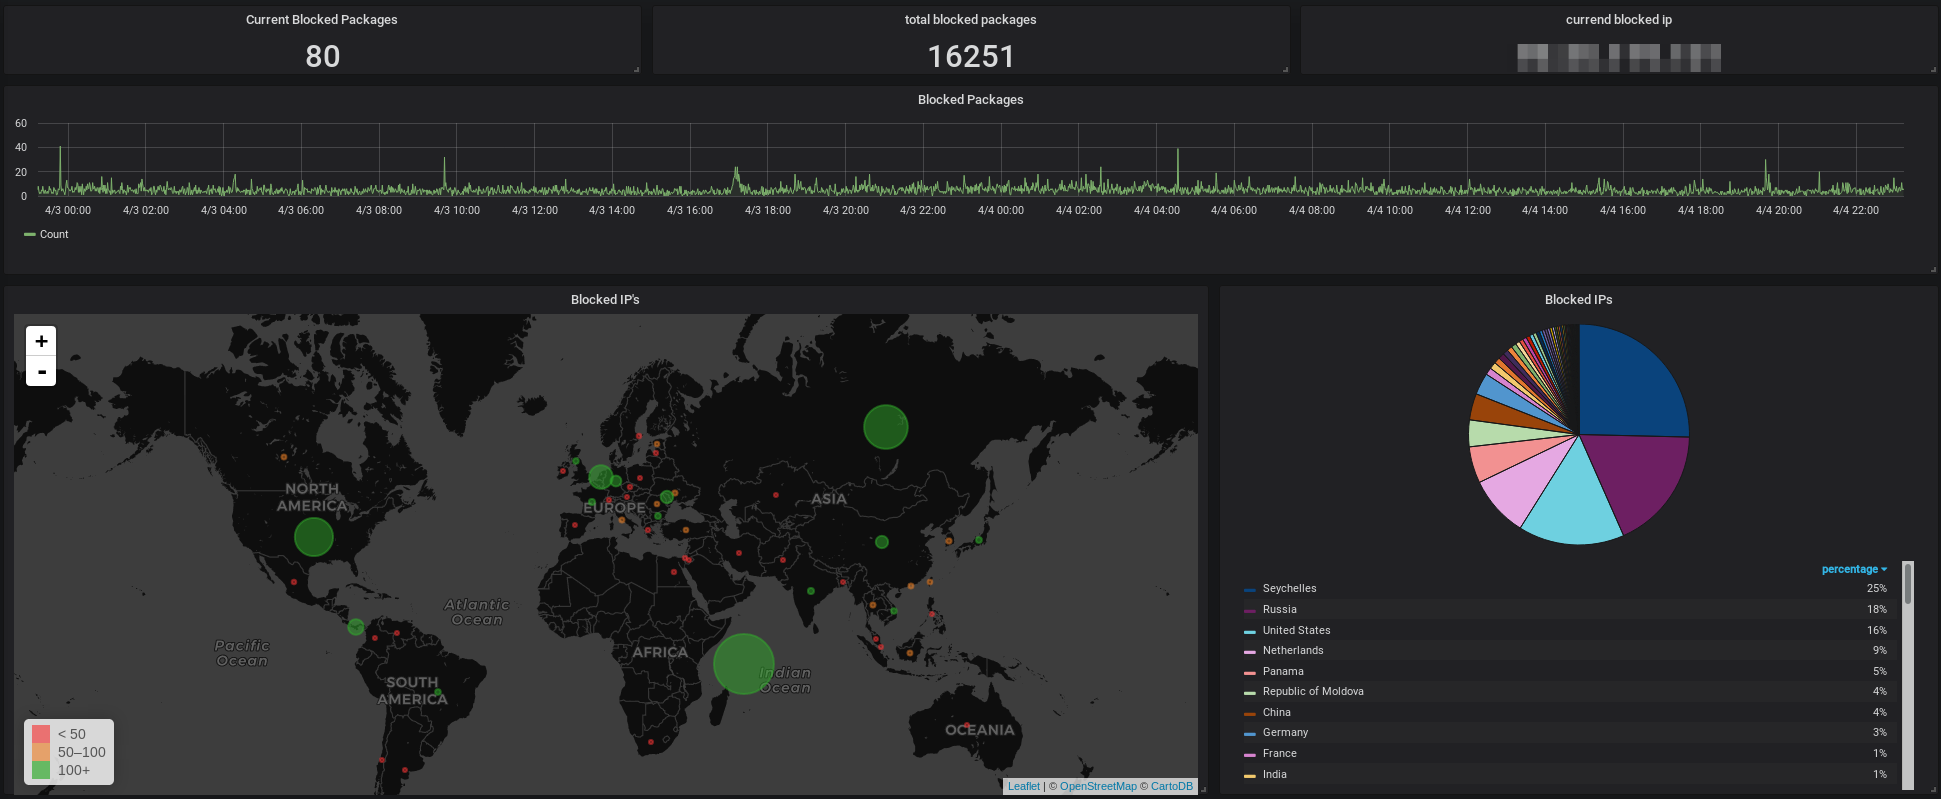Click the green circle near Indian Ocean
The width and height of the screenshot is (1941, 799).
click(x=743, y=664)
